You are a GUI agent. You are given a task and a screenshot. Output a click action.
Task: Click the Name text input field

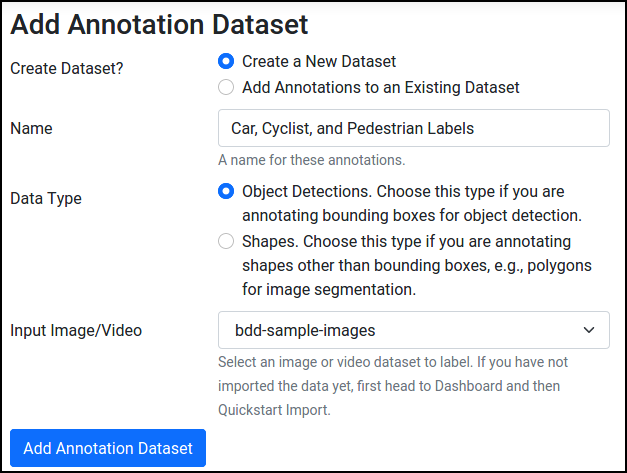point(413,128)
